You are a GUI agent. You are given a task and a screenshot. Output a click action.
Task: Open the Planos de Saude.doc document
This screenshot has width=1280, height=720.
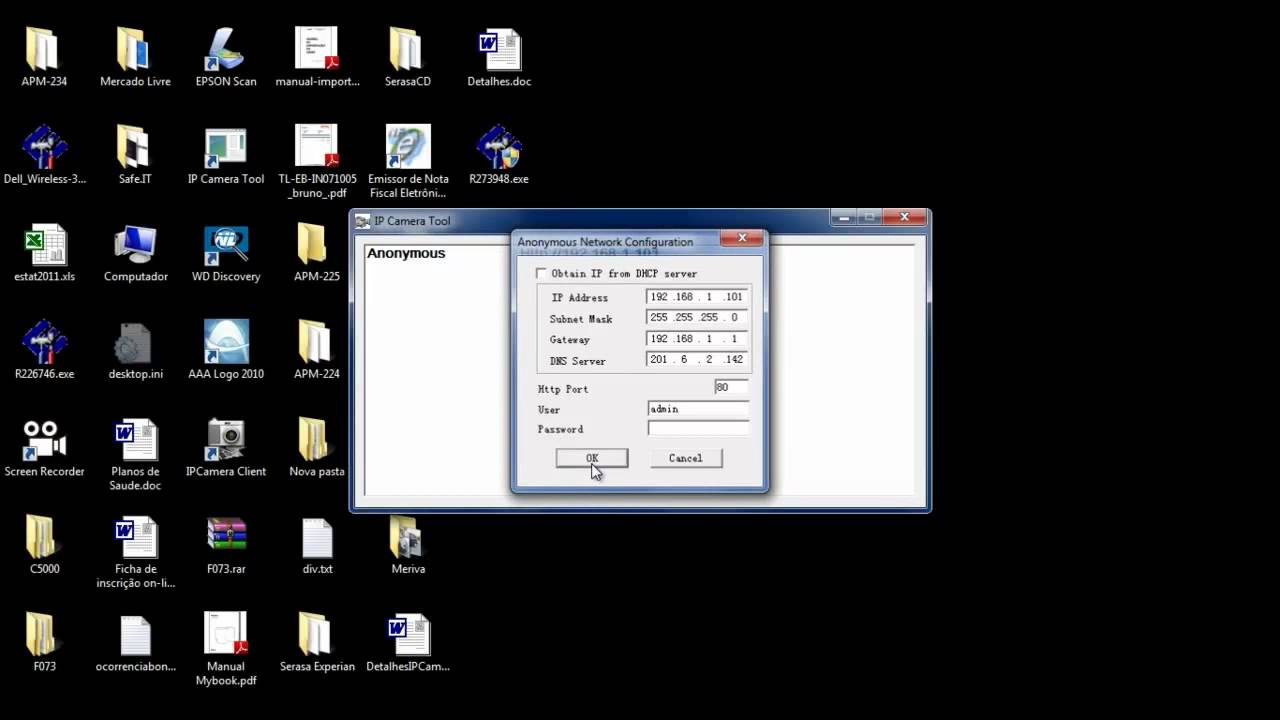tap(135, 440)
